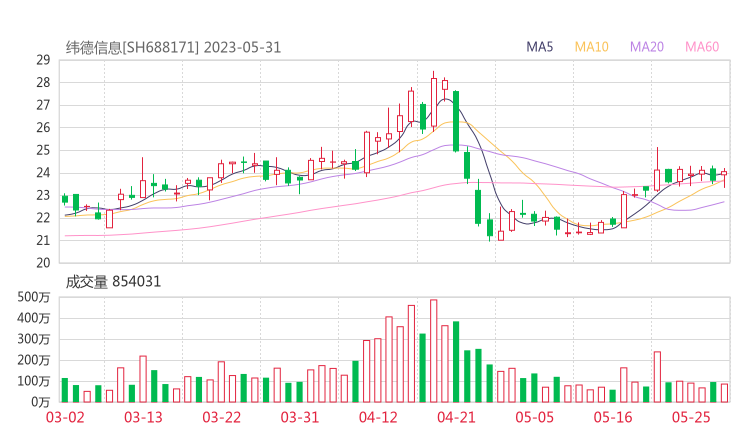
Task: Click the price axis value 28
Action: (43, 83)
